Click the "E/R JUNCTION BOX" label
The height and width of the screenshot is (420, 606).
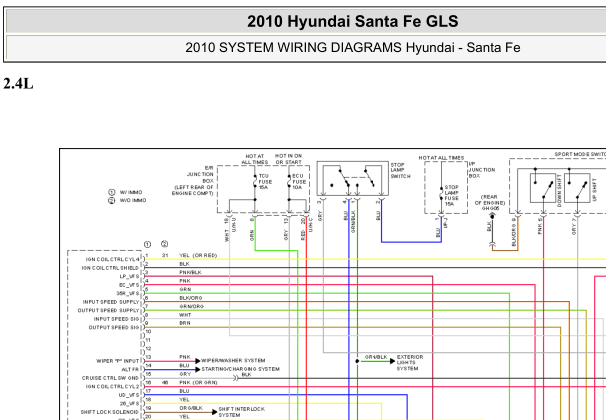click(200, 174)
